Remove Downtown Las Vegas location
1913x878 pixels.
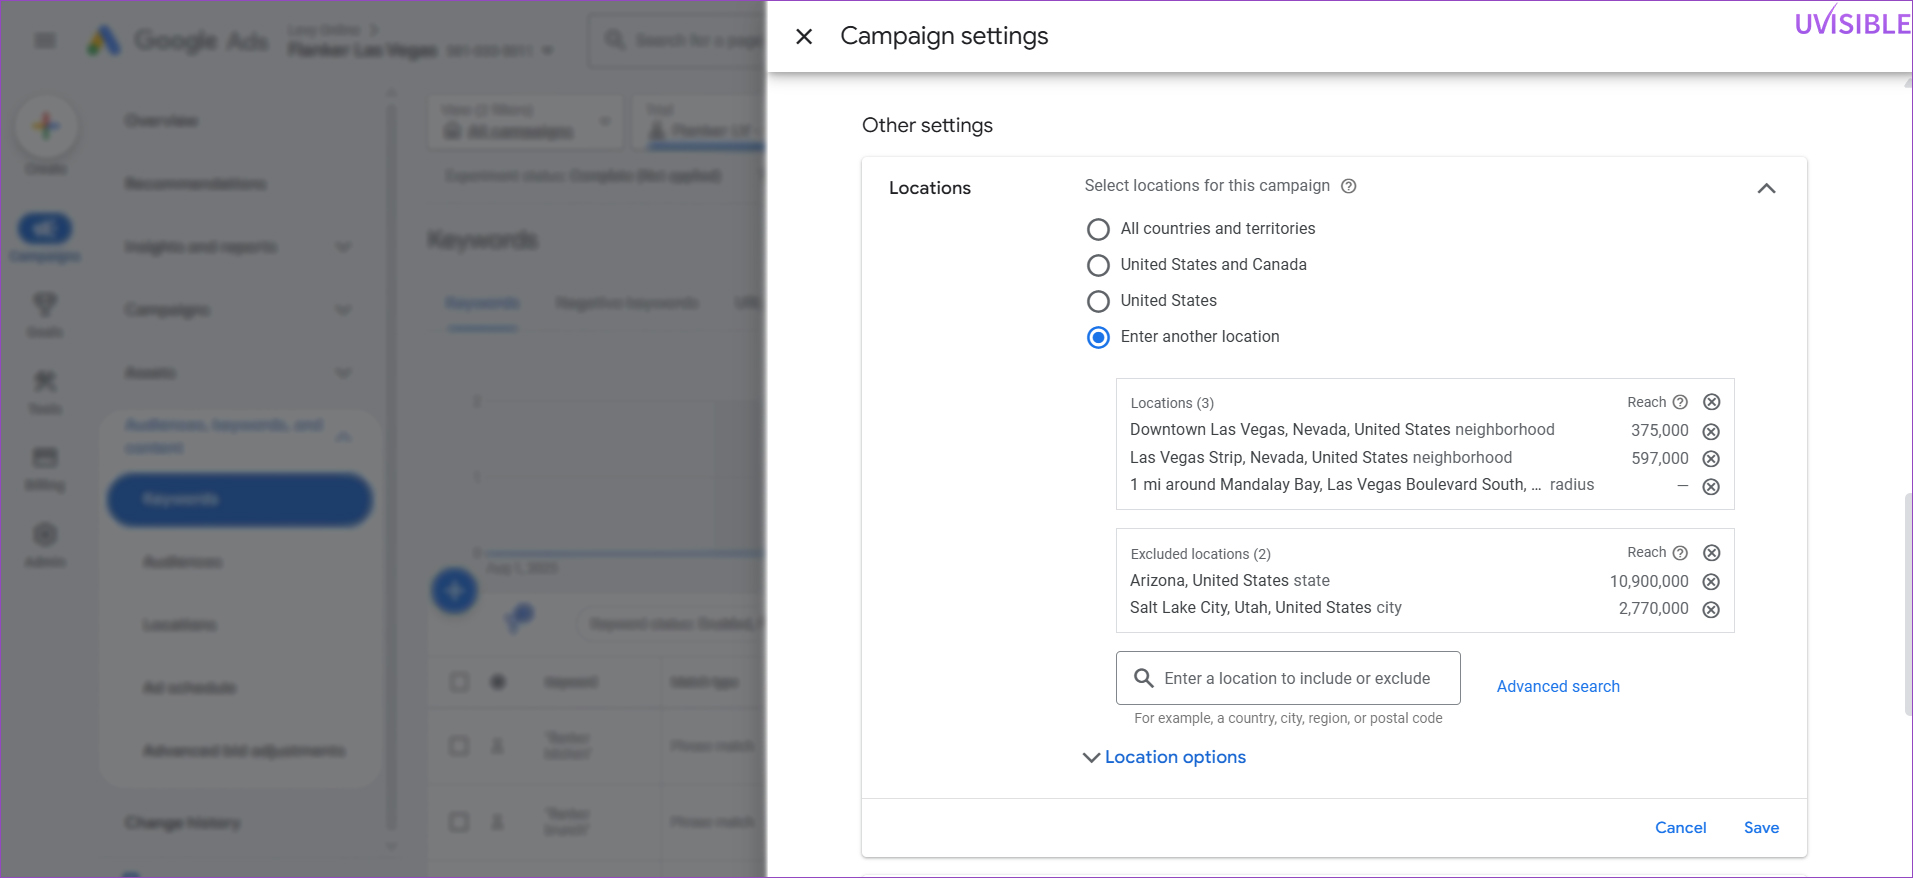point(1711,432)
